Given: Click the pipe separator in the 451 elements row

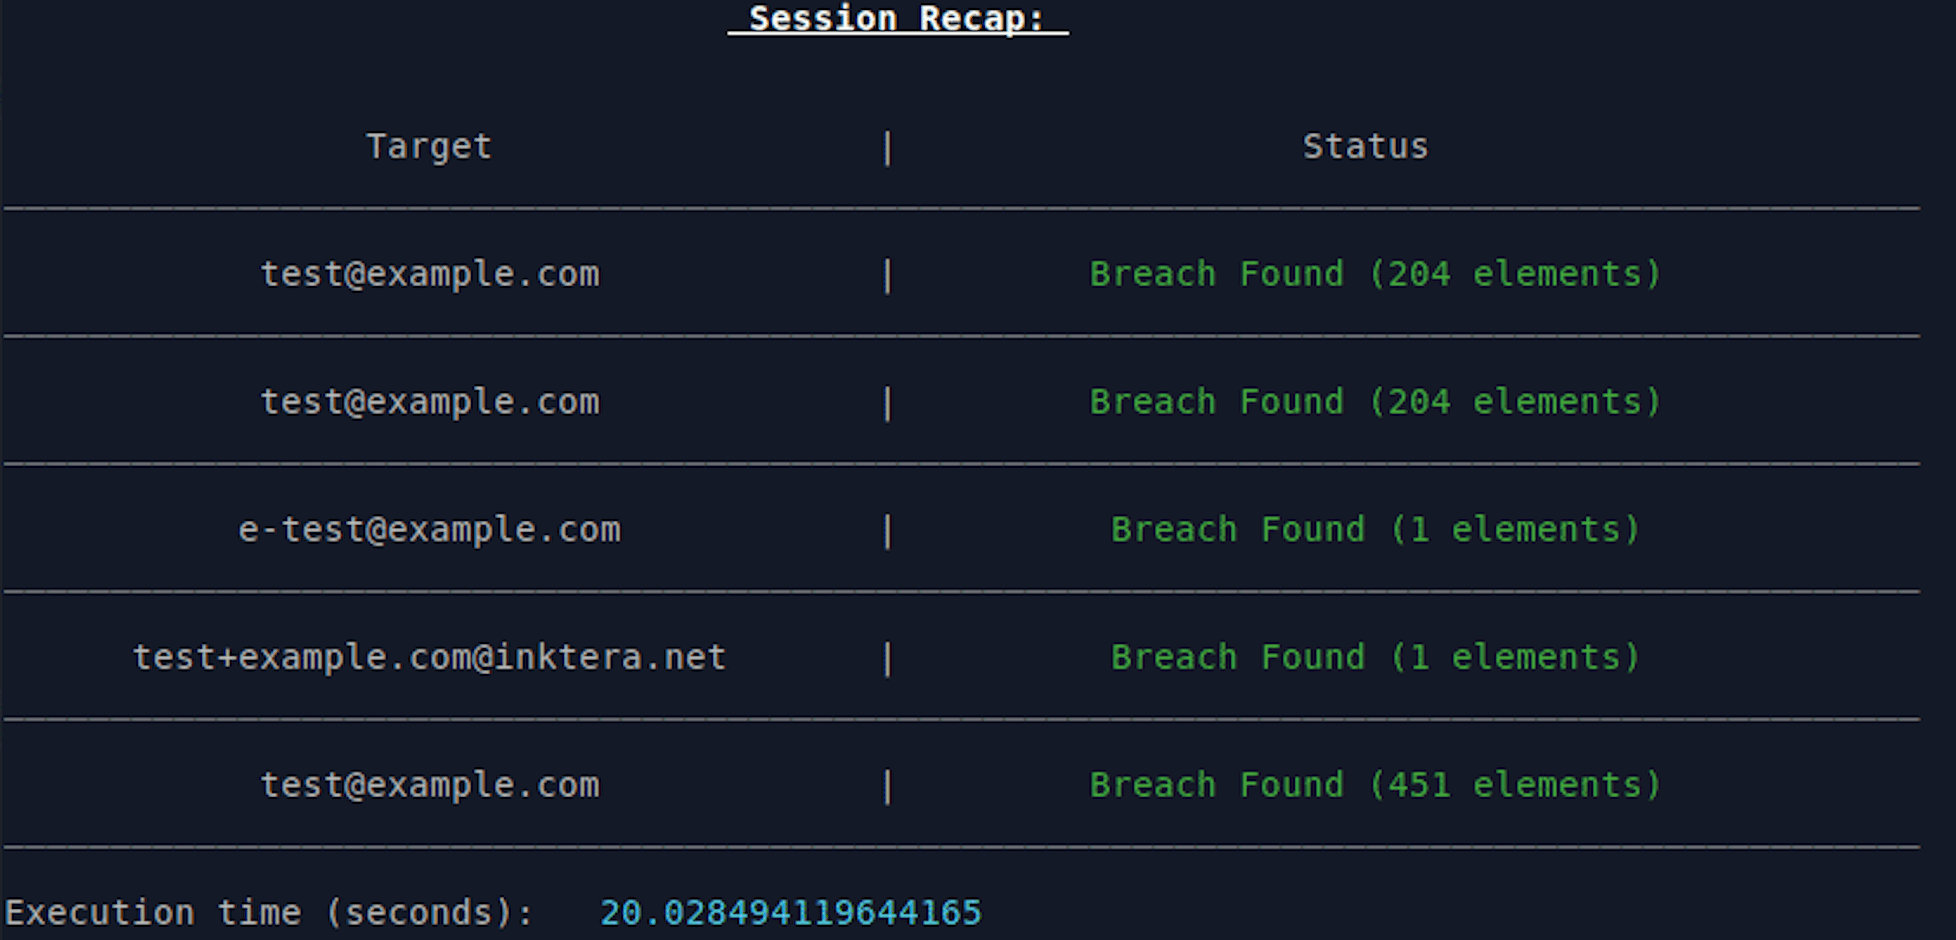Looking at the screenshot, I should coord(887,787).
